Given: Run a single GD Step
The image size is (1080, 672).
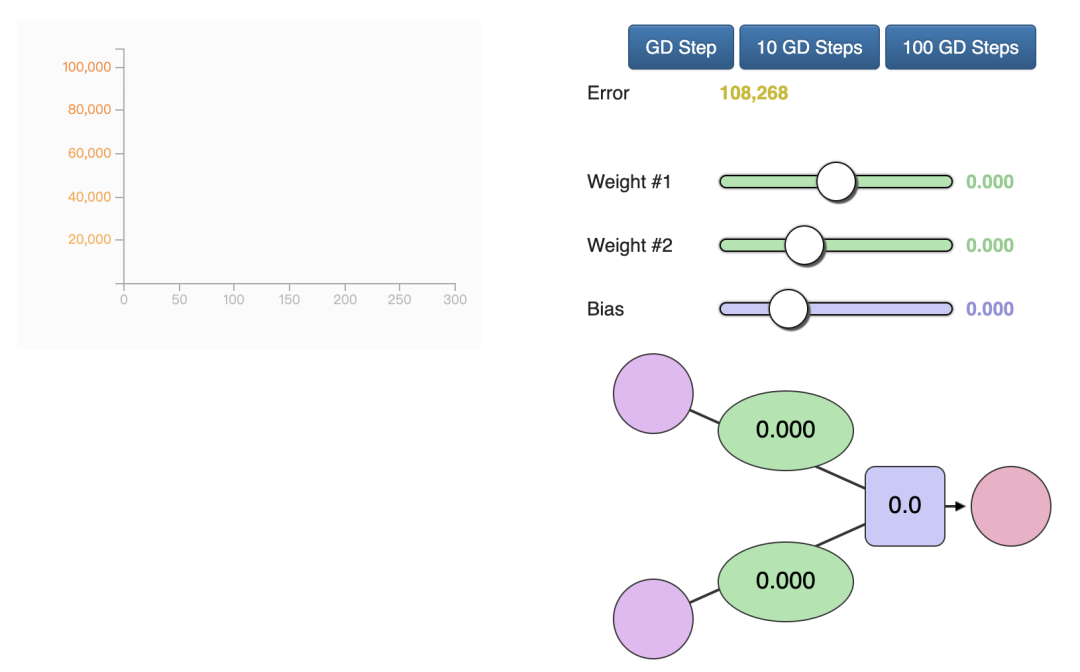Looking at the screenshot, I should coord(681,48).
